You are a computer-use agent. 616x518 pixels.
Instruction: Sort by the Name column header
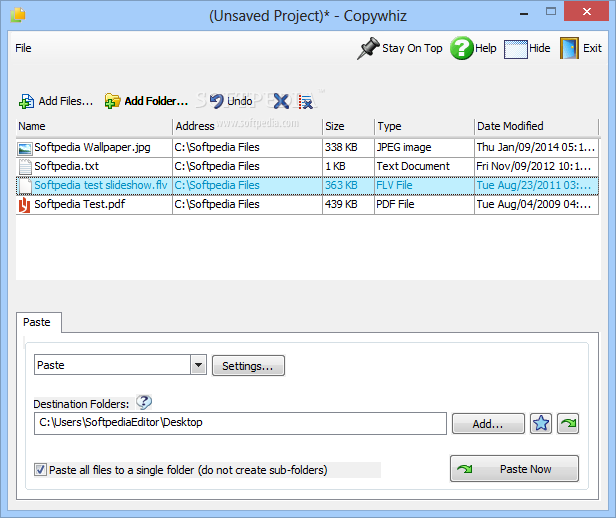(94, 126)
